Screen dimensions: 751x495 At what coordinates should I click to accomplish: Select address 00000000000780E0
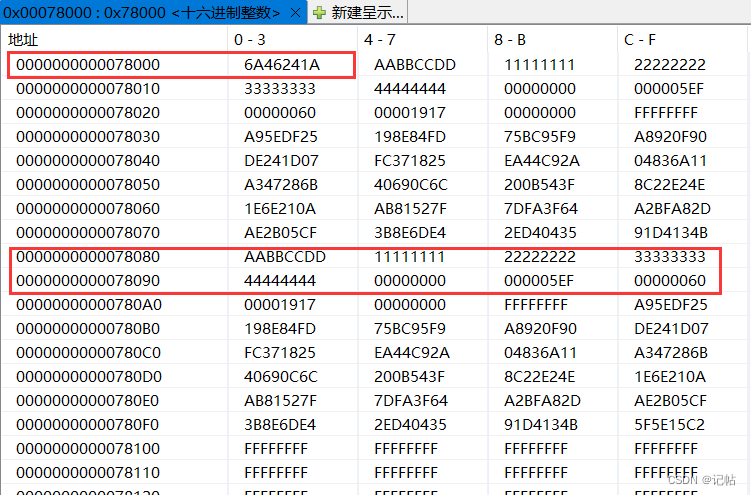pos(87,400)
